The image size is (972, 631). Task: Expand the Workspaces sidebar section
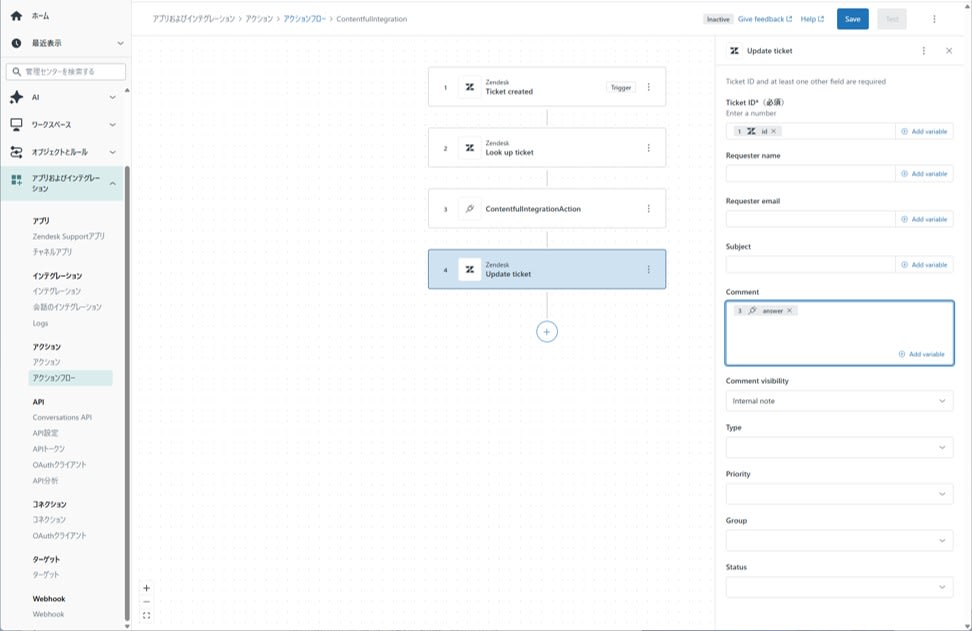(112, 125)
